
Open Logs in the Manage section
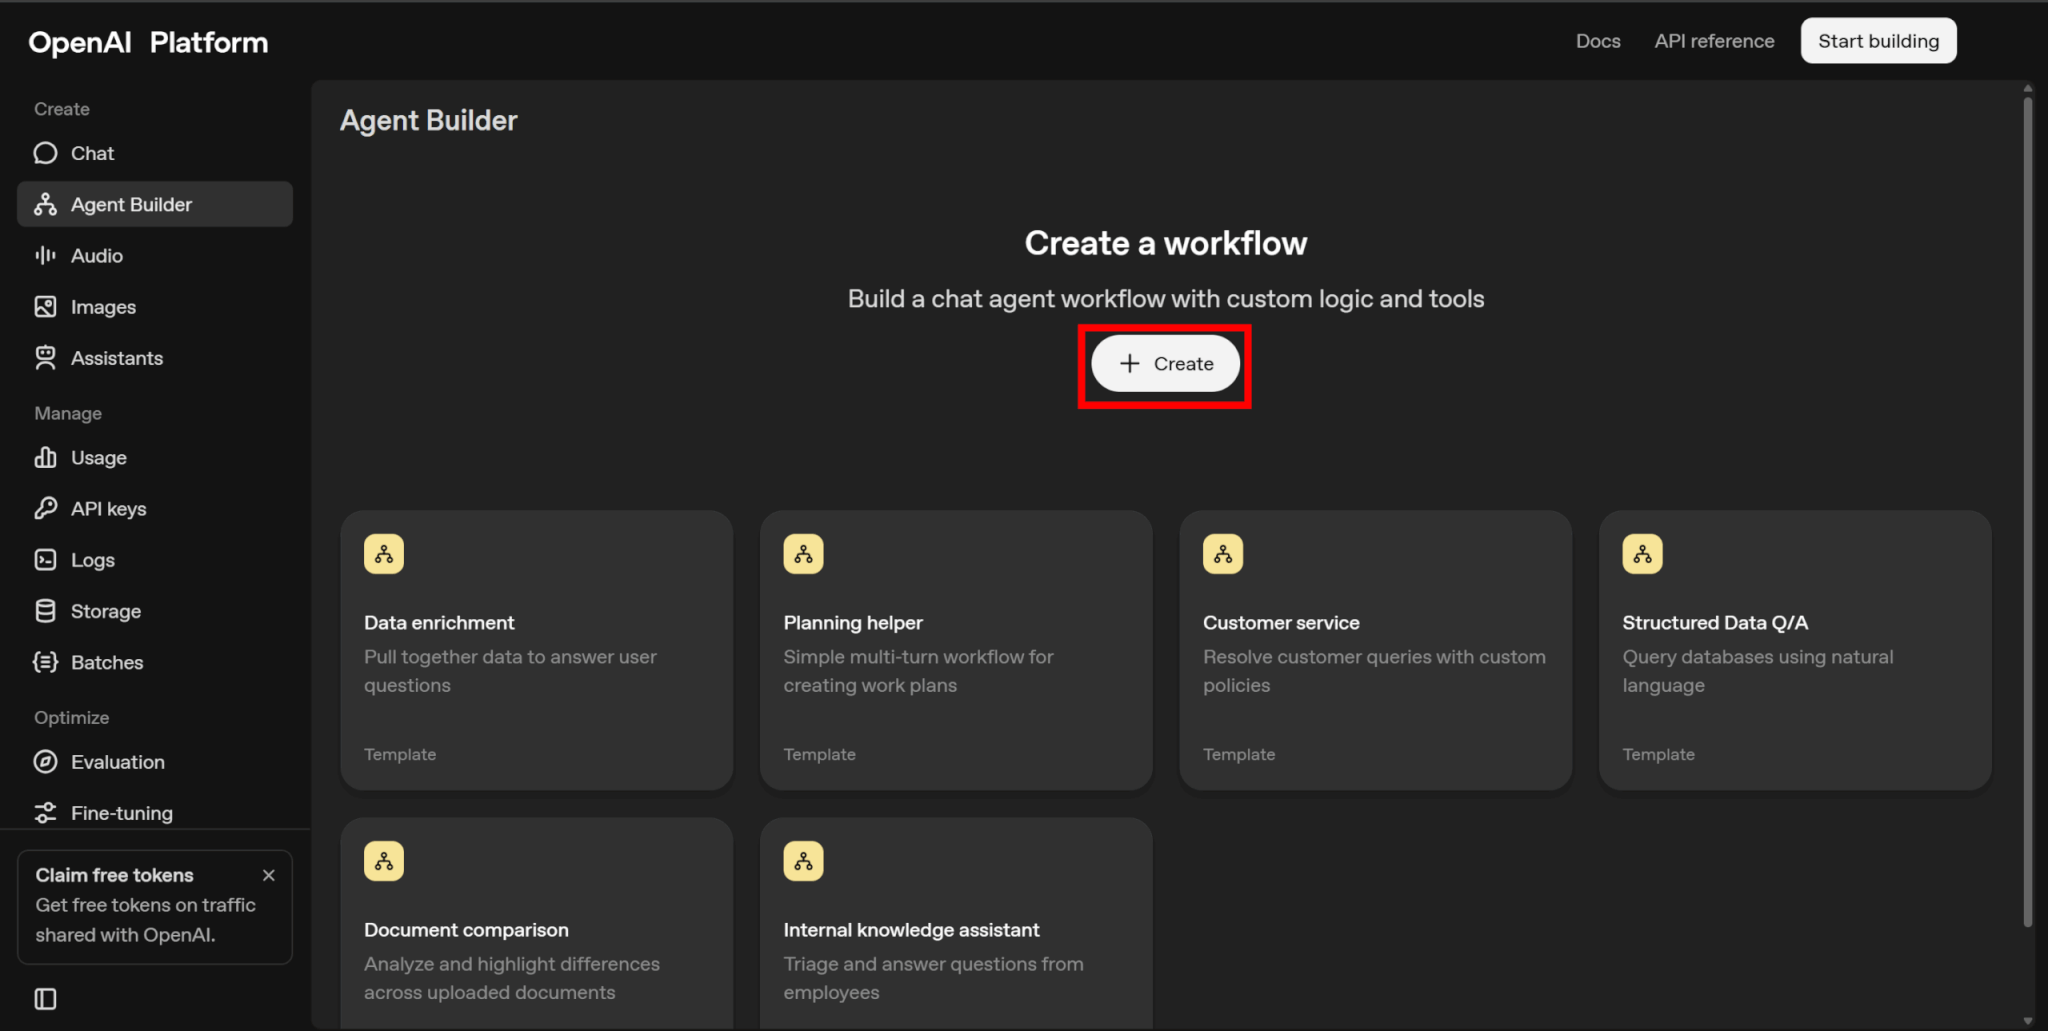92,560
